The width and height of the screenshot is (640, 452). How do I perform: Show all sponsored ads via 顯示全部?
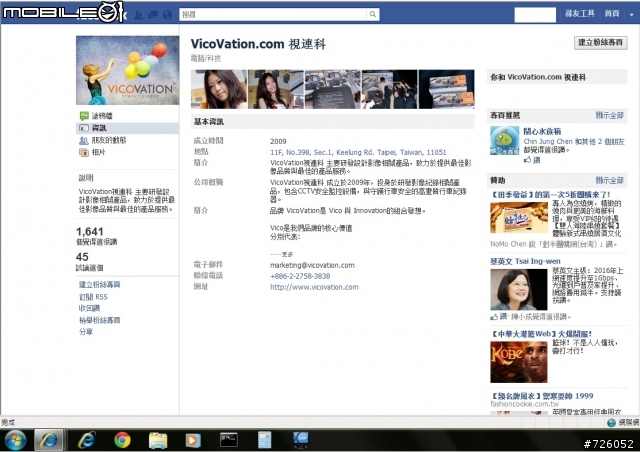(609, 180)
